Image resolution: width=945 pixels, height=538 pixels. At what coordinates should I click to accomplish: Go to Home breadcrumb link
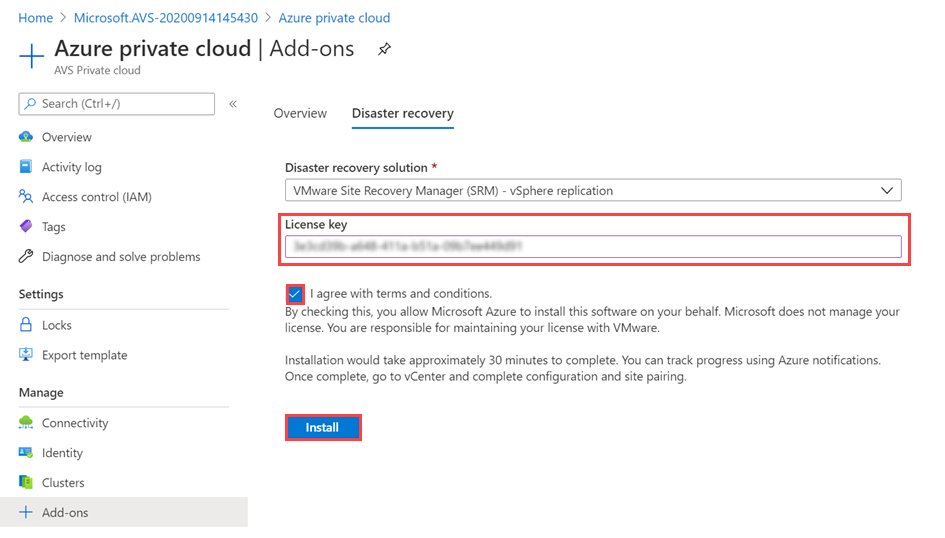point(36,18)
